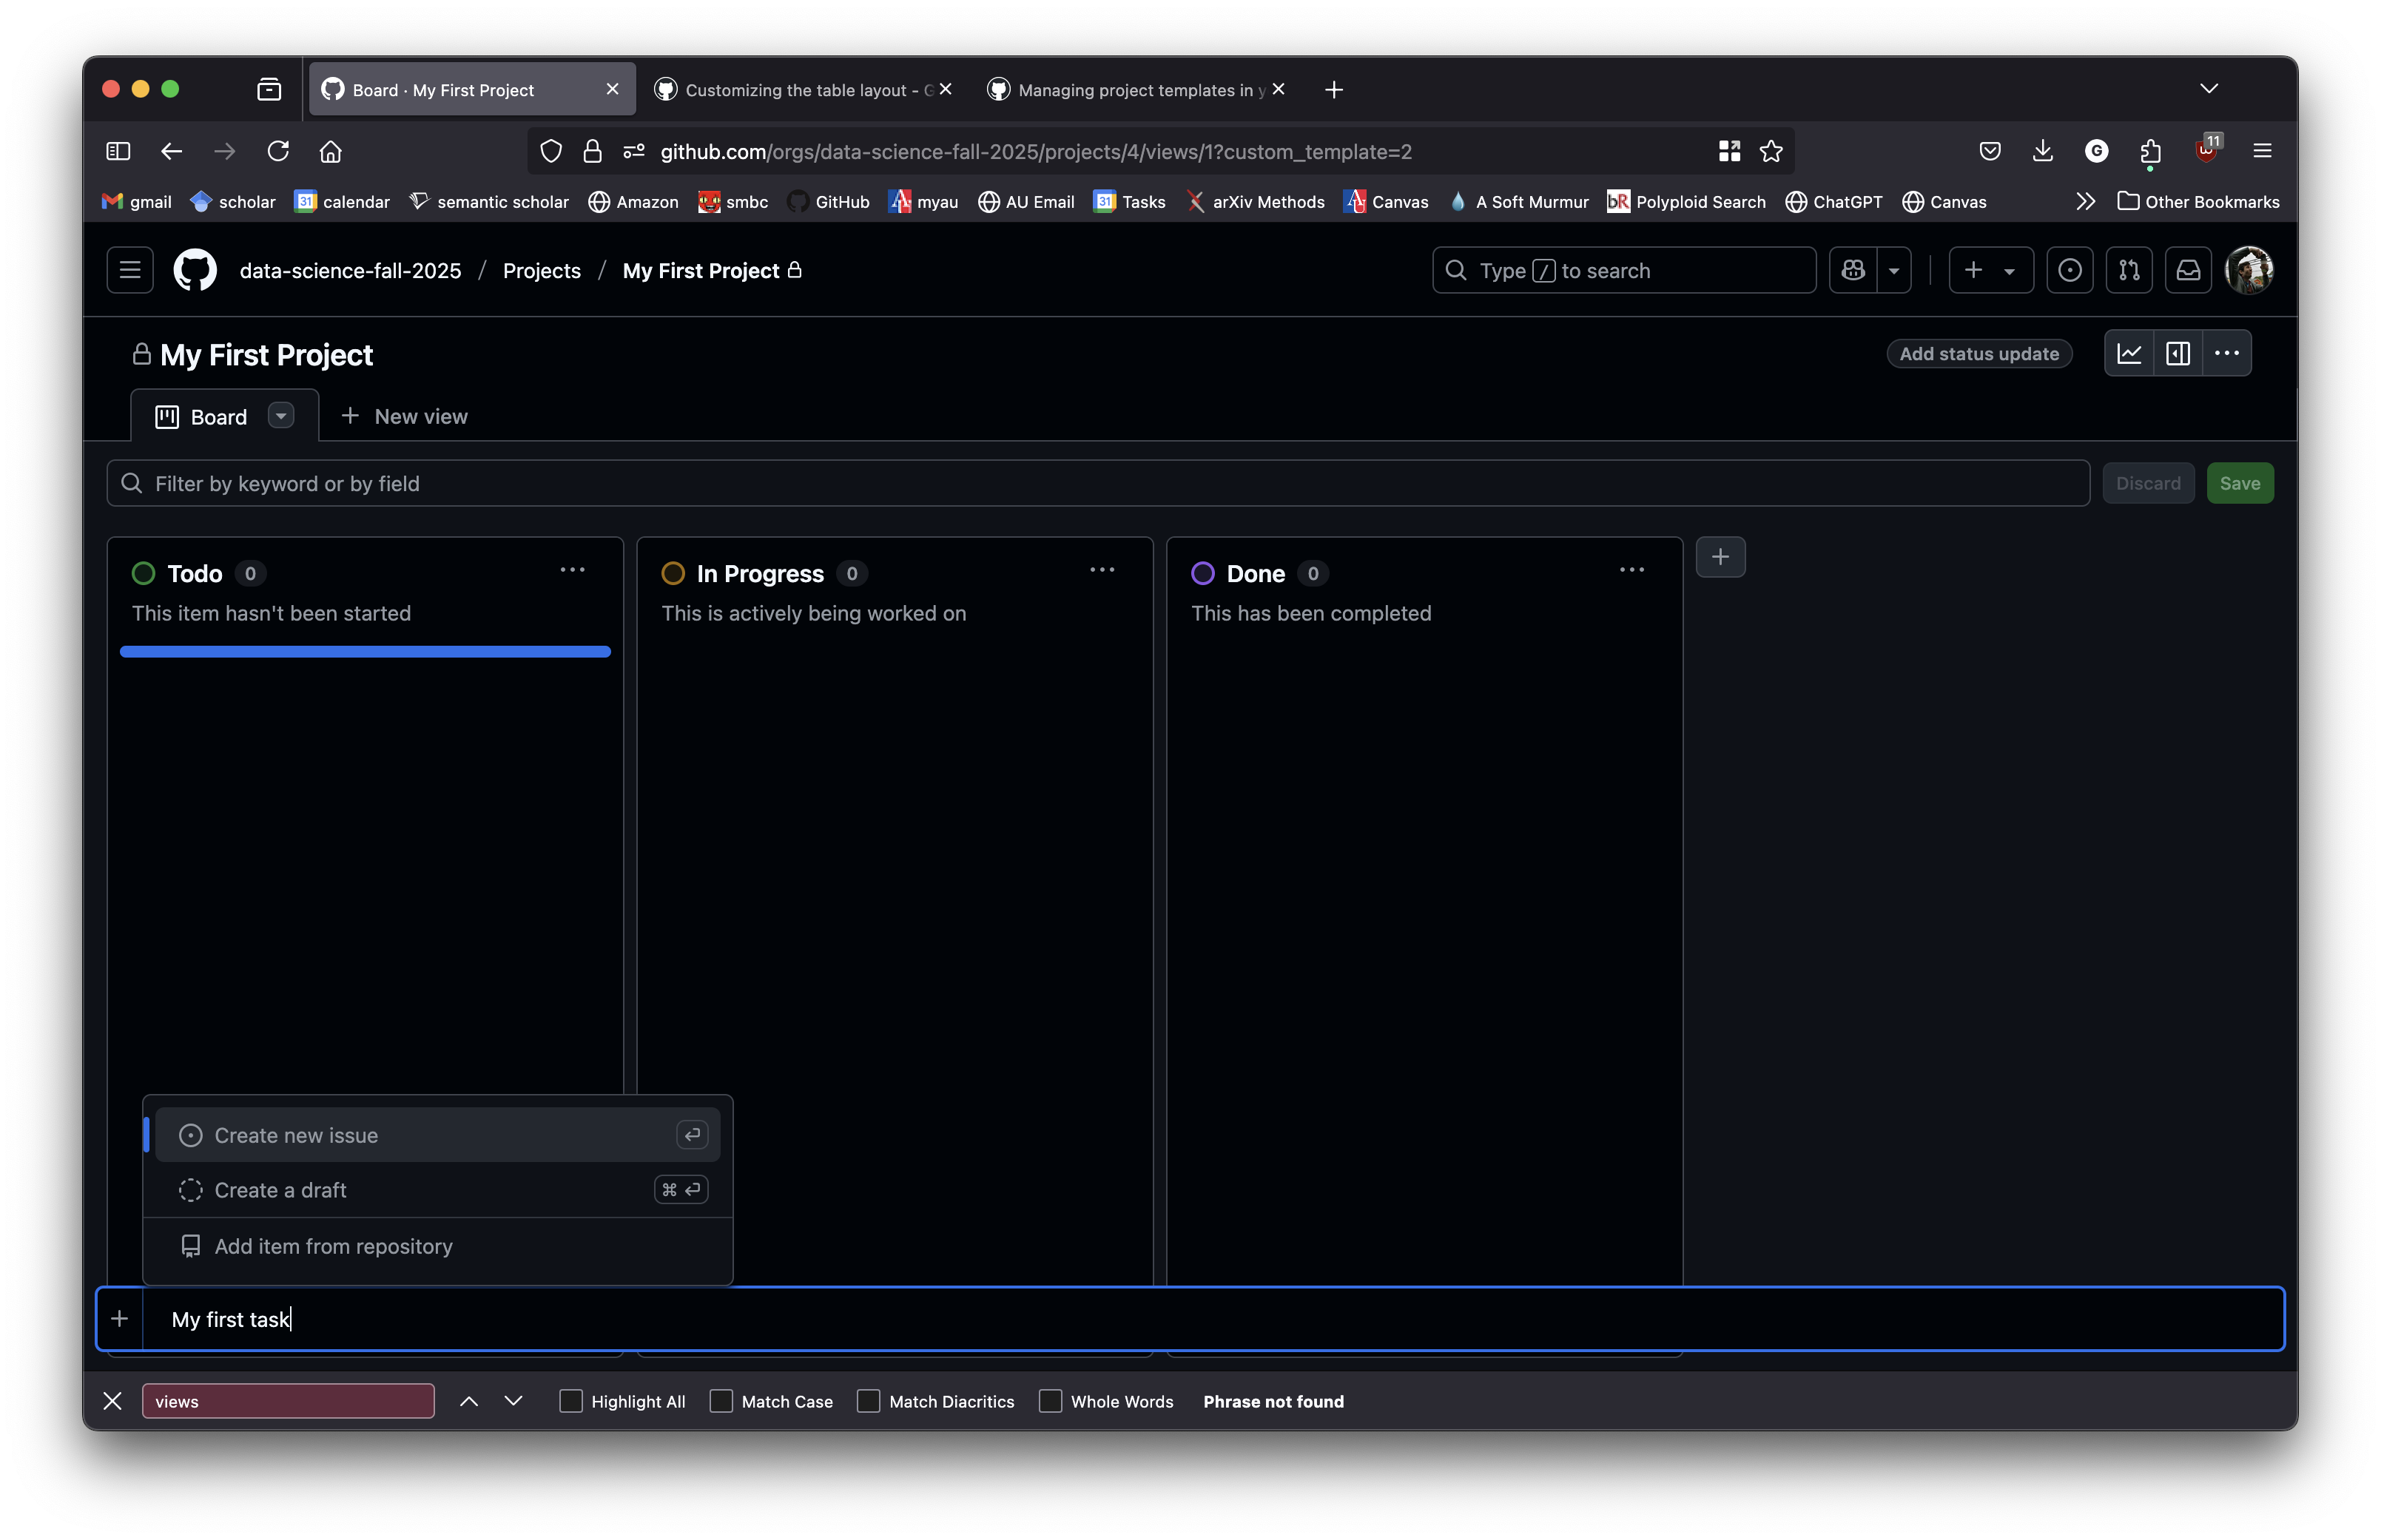The height and width of the screenshot is (1540, 2381).
Task: Add a New view
Action: click(x=404, y=416)
